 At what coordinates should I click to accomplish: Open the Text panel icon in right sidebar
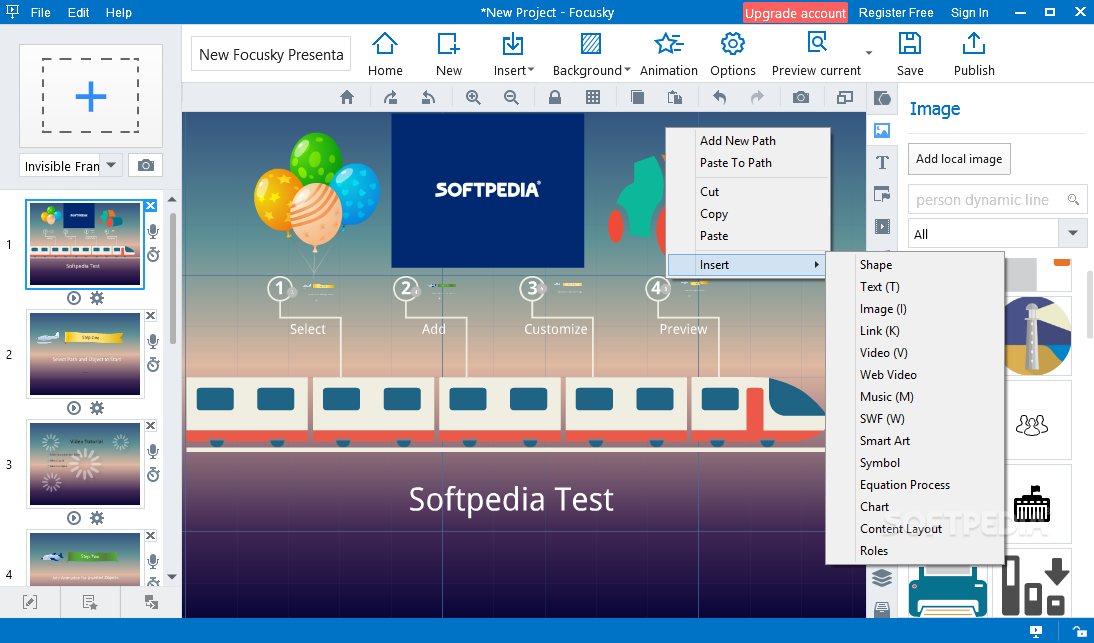pos(882,162)
